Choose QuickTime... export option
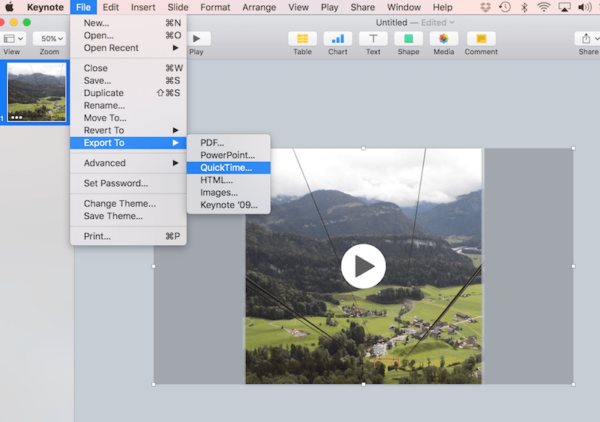The image size is (600, 422). (228, 168)
